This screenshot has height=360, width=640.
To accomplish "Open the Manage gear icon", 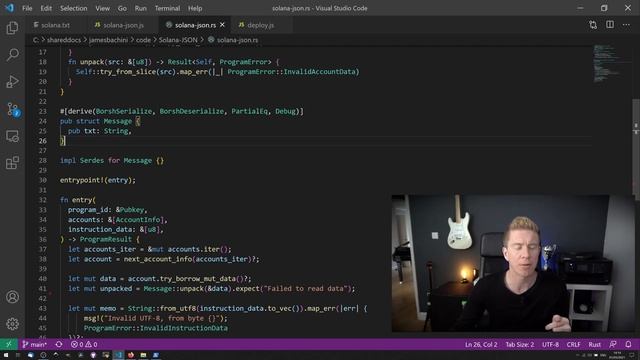I will coord(12,324).
